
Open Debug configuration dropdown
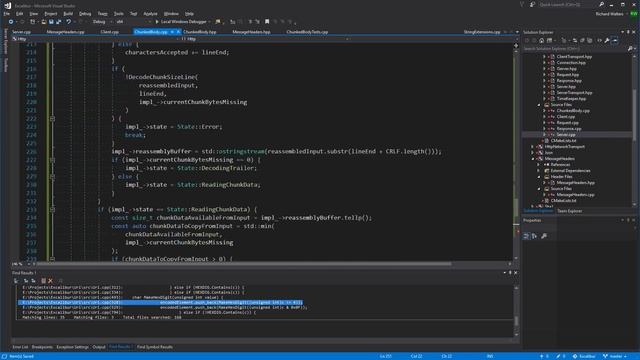tap(102, 22)
